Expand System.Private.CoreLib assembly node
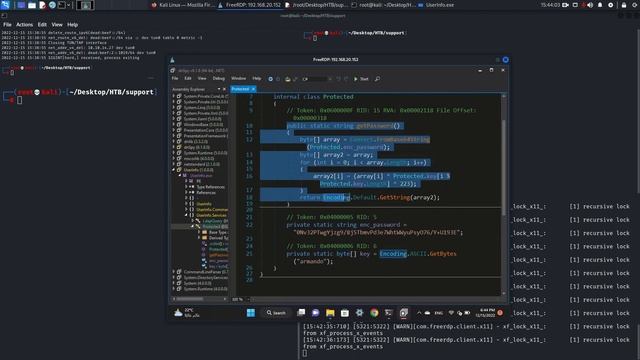This screenshot has height=360, width=640. (174, 96)
